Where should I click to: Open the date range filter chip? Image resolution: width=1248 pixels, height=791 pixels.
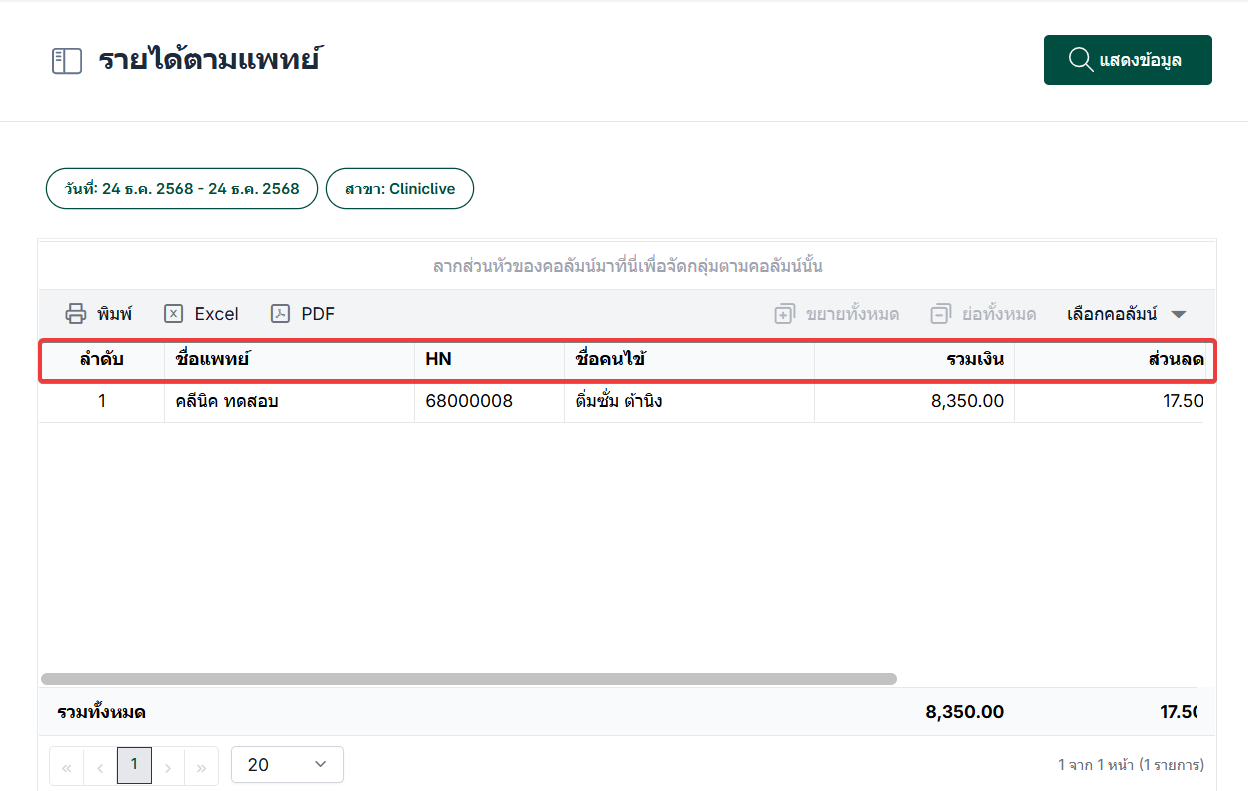click(182, 189)
